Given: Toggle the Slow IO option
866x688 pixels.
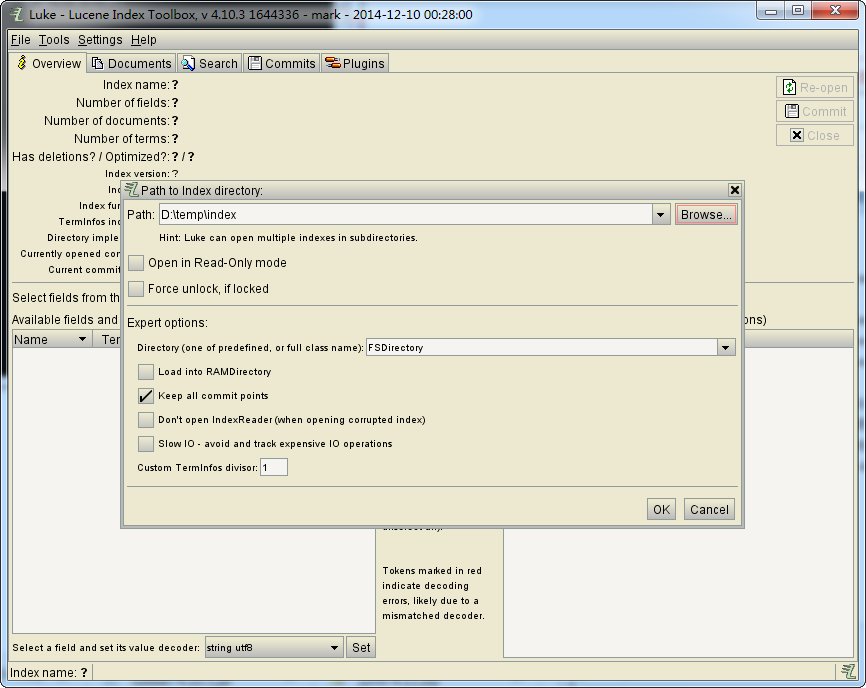Looking at the screenshot, I should [146, 443].
